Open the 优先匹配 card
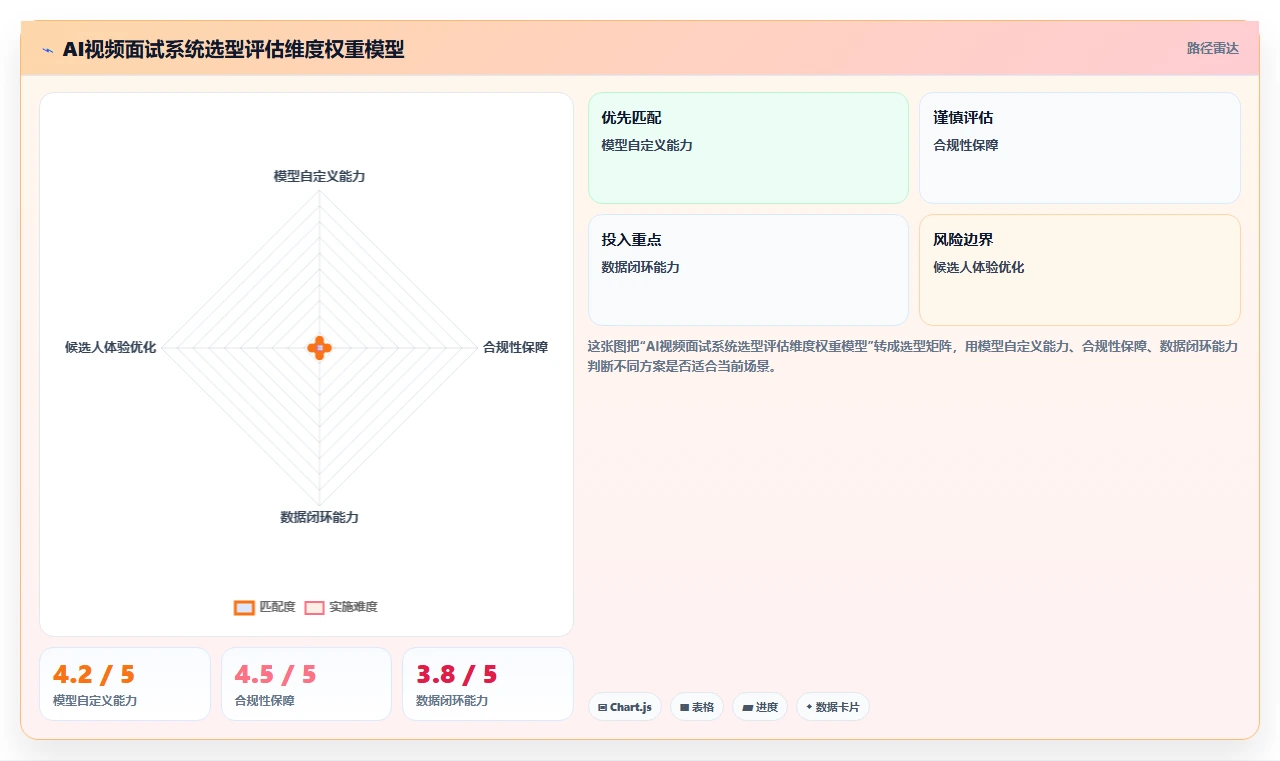Screen dimensions: 1280x761 [x=748, y=148]
